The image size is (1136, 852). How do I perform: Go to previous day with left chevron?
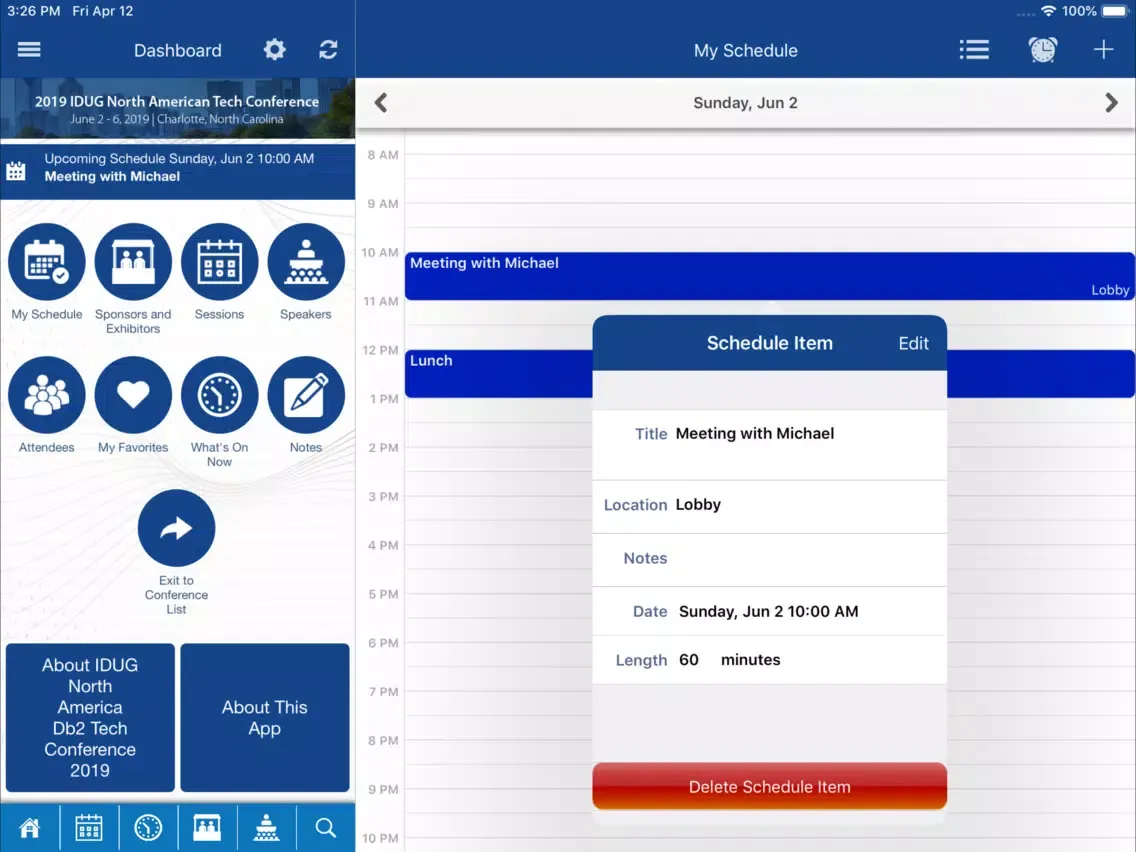[x=381, y=103]
